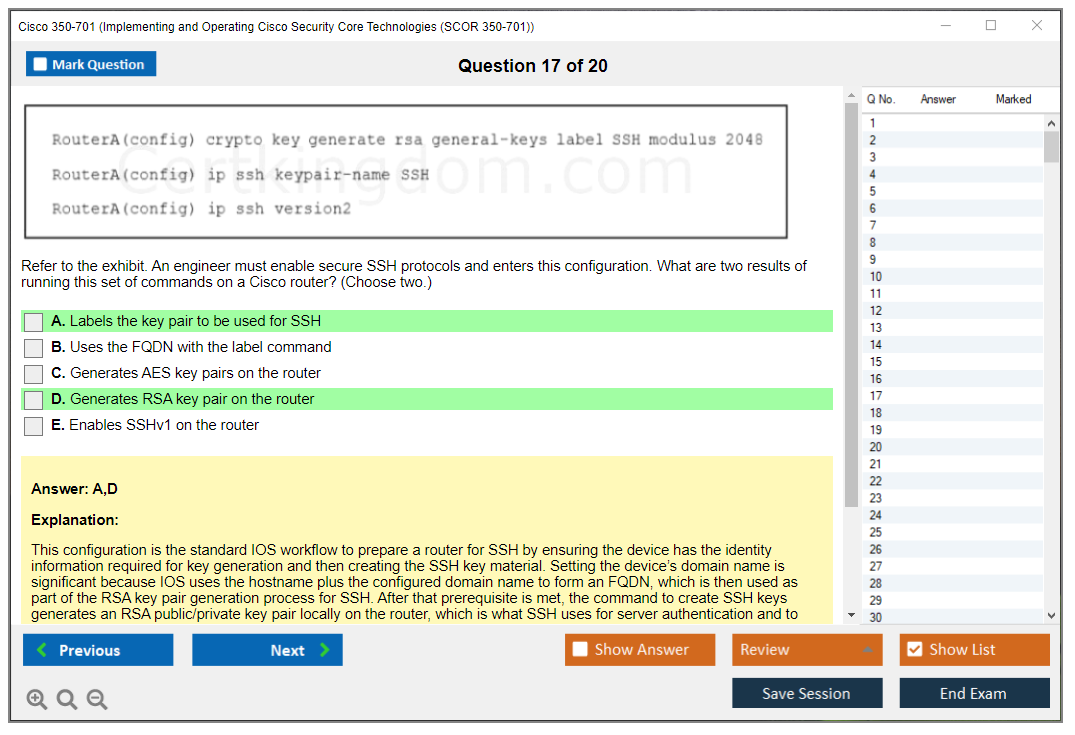Check answer option A checkbox
1075x735 pixels.
(34, 322)
